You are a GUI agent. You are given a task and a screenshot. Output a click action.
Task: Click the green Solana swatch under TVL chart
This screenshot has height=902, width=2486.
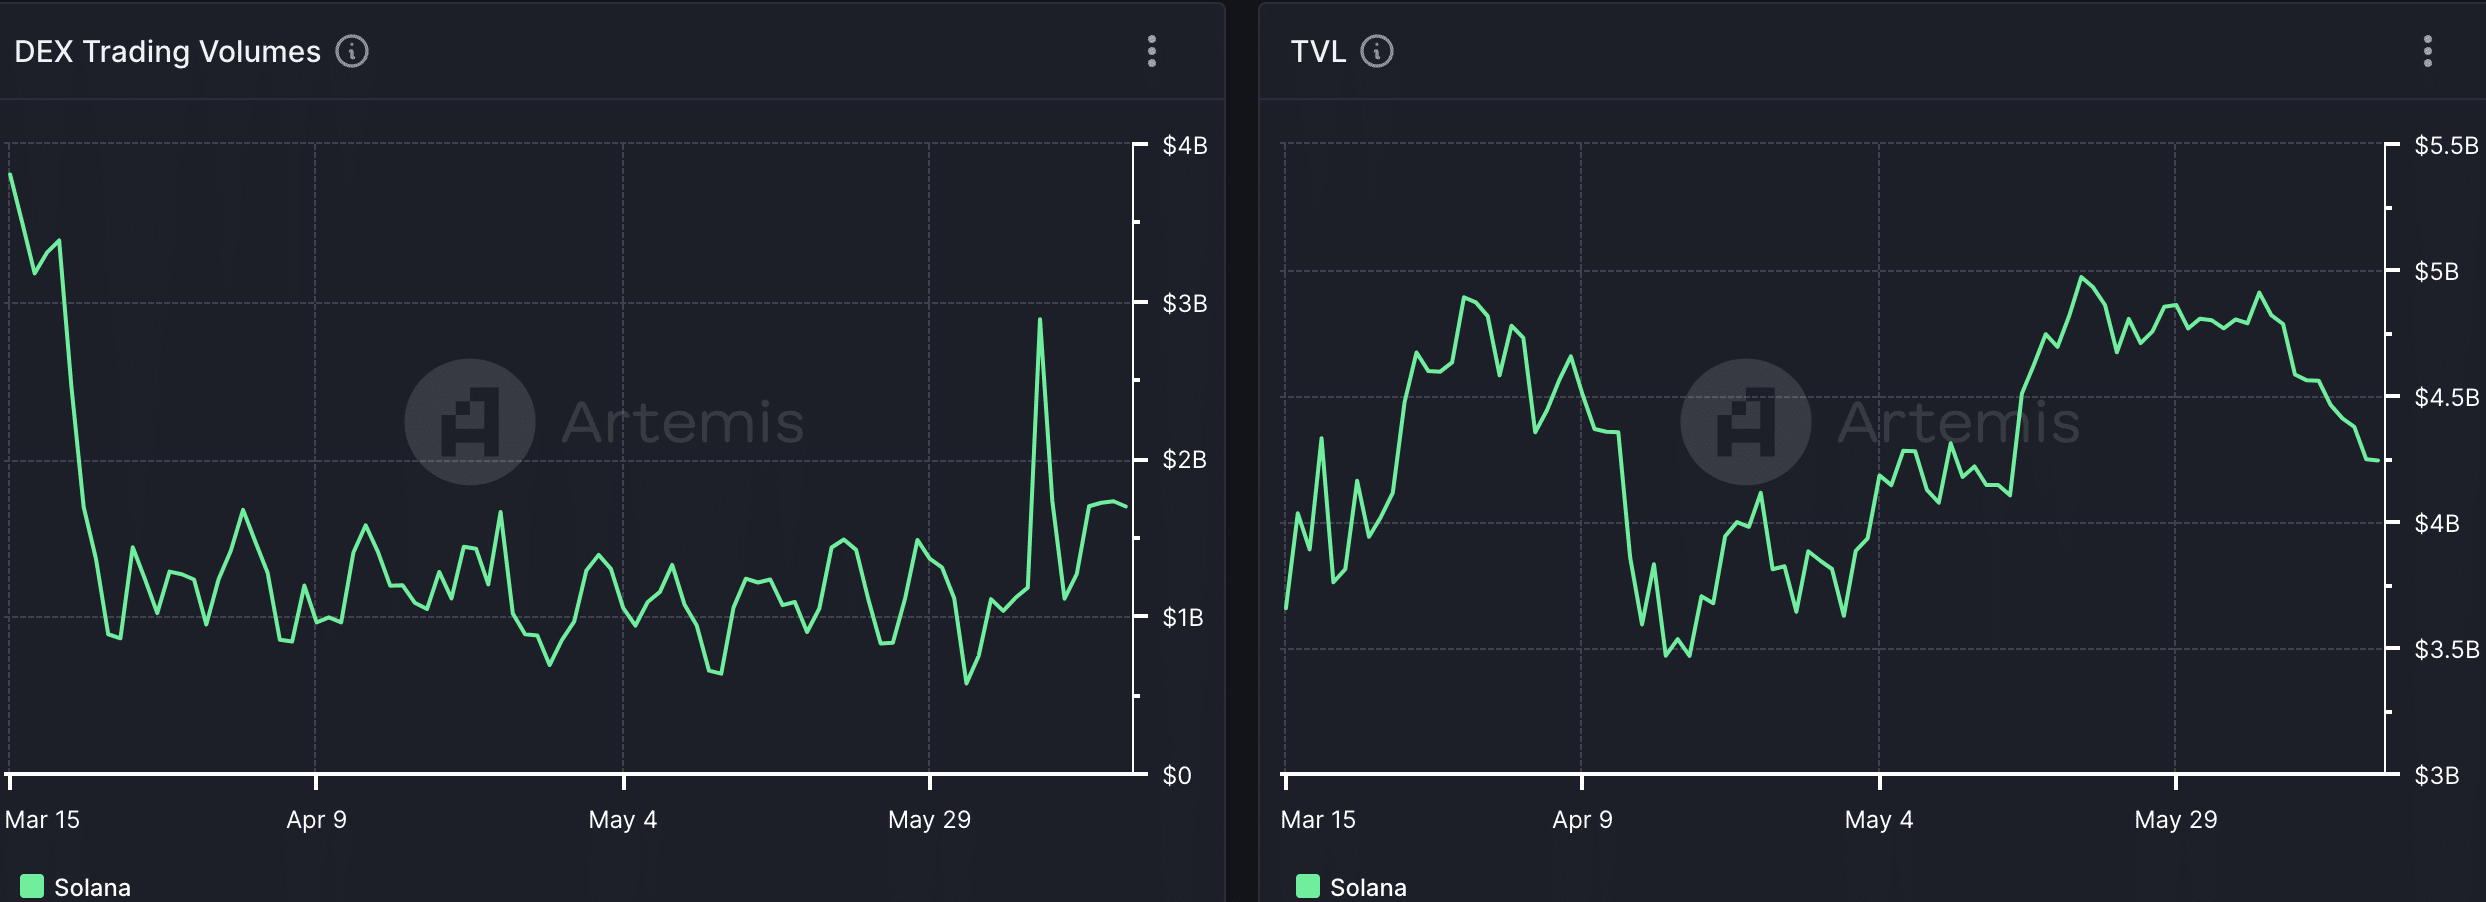(1307, 886)
